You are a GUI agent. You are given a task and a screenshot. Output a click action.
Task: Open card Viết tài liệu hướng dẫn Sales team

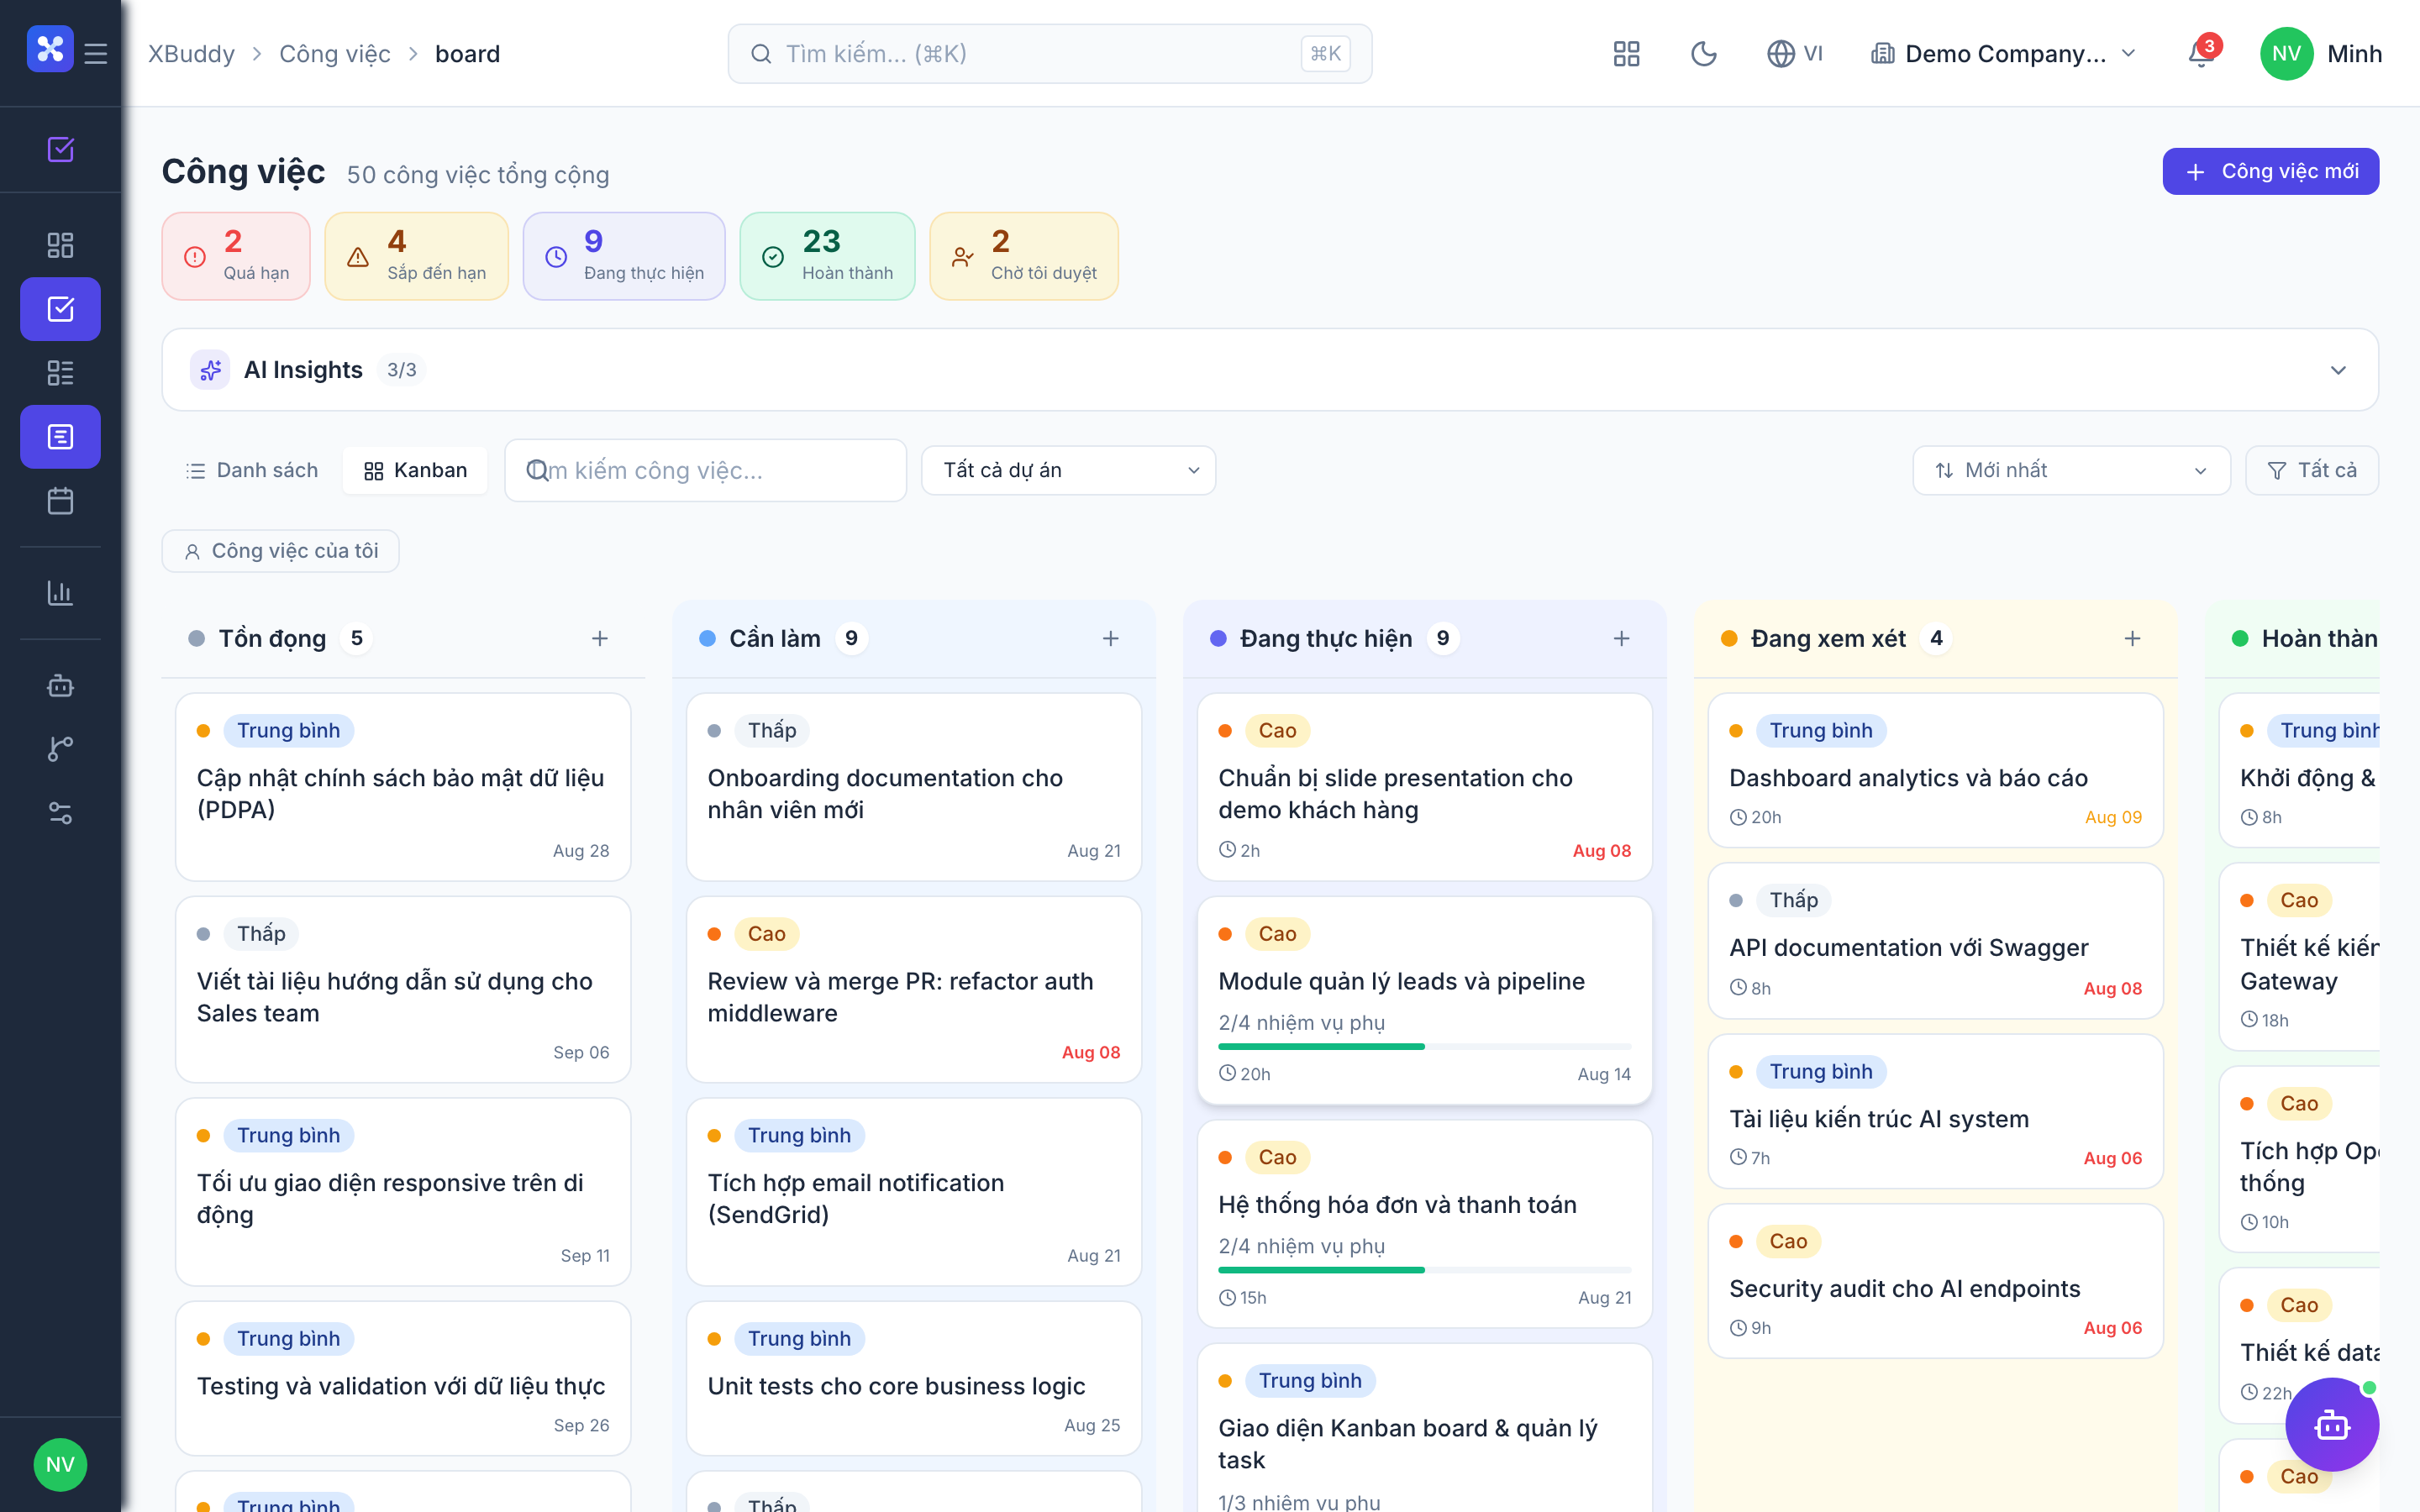pos(403,990)
